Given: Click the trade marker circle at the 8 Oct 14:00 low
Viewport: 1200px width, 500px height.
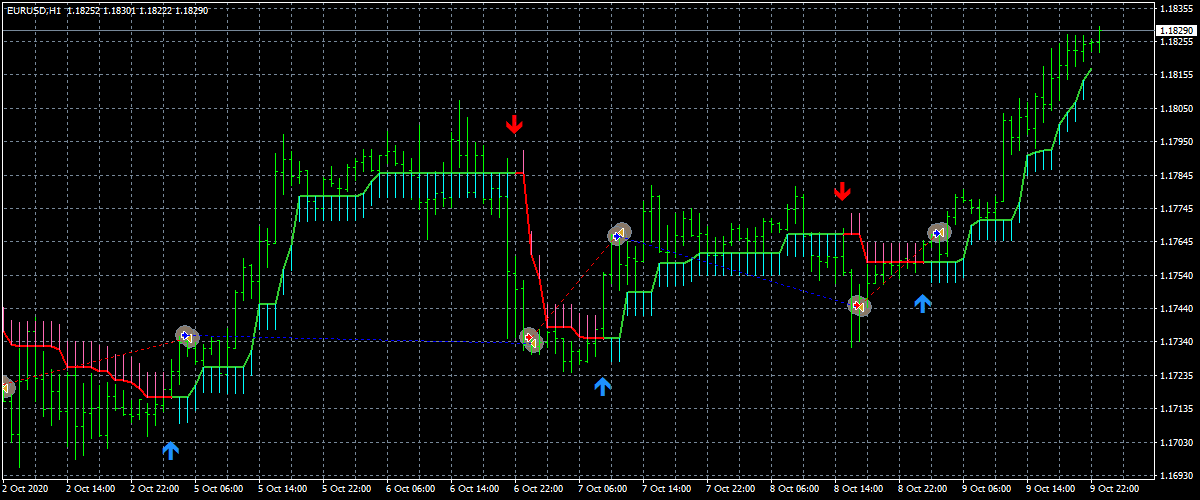Looking at the screenshot, I should click(859, 305).
